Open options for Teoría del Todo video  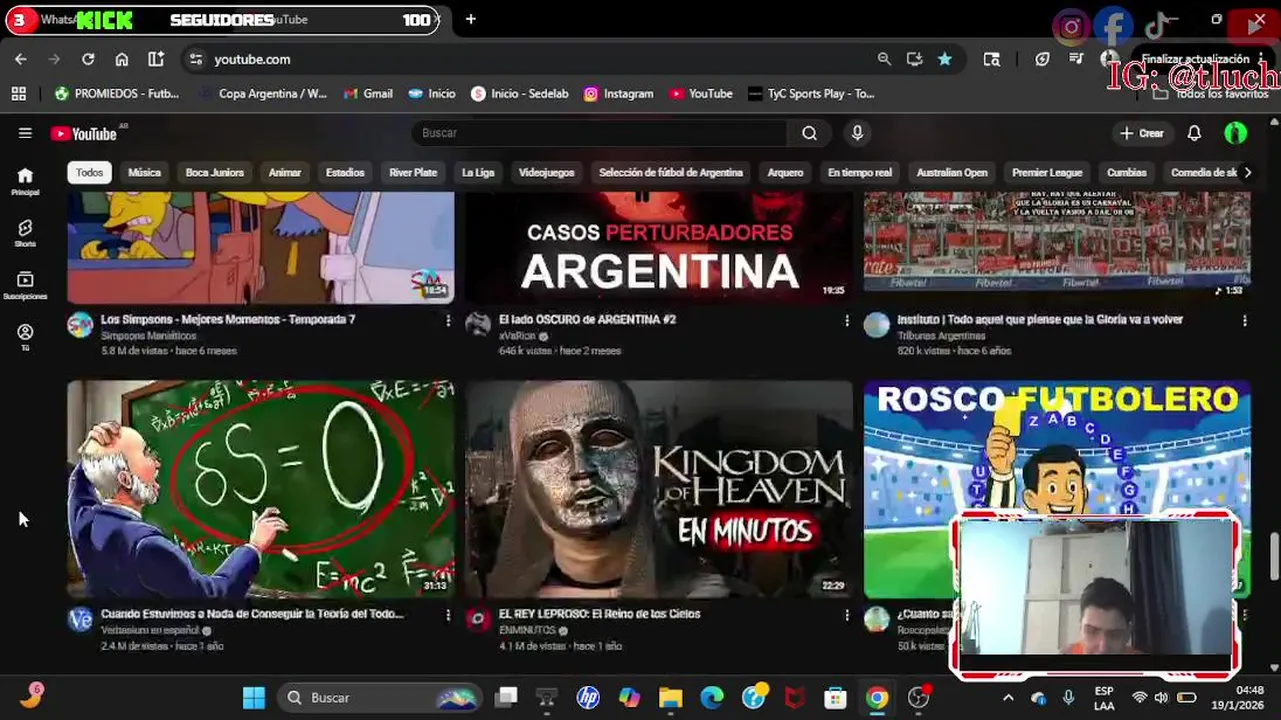pos(447,615)
